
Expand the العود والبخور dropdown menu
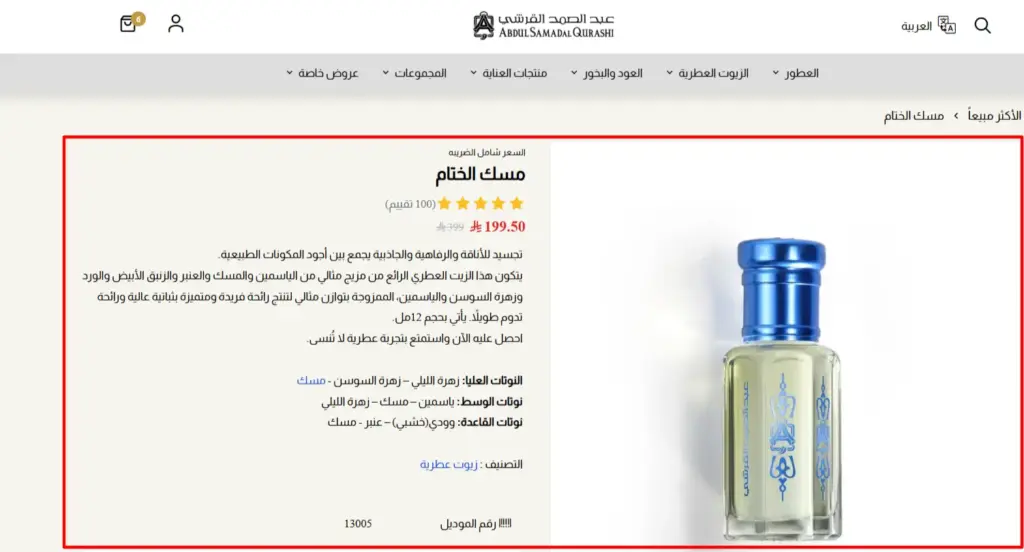(607, 73)
